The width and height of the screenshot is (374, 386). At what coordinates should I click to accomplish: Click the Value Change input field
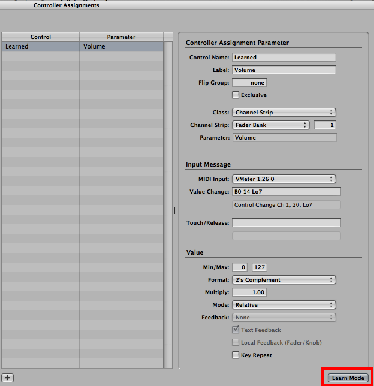click(286, 192)
